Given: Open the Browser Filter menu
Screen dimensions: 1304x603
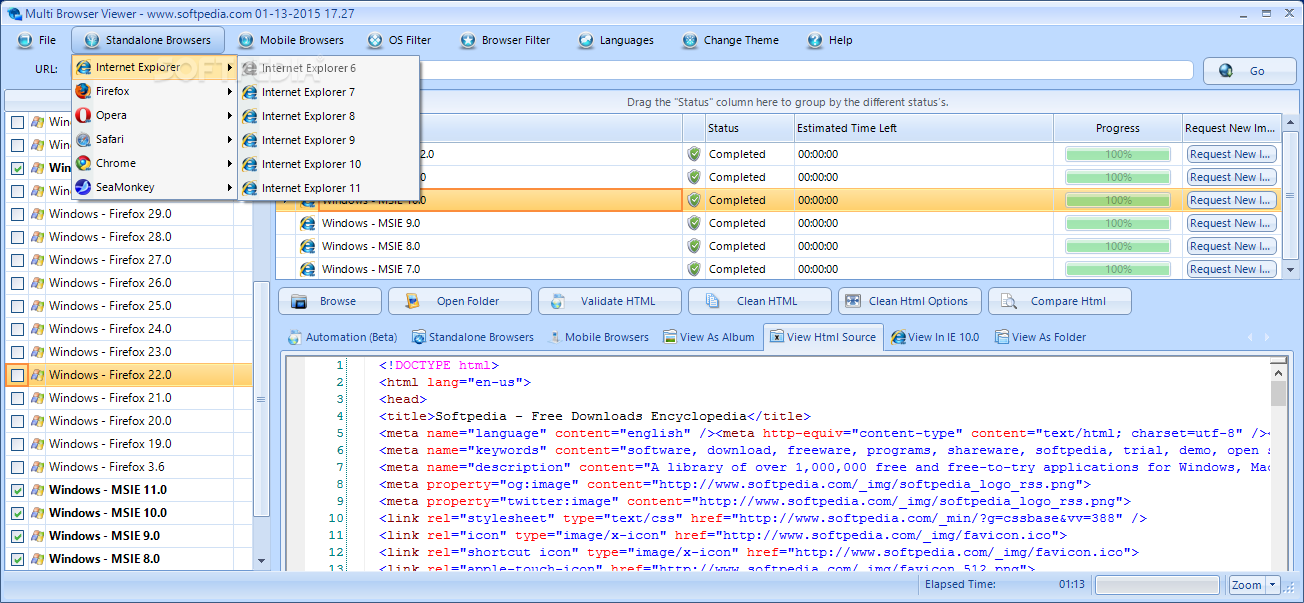Looking at the screenshot, I should tap(505, 40).
